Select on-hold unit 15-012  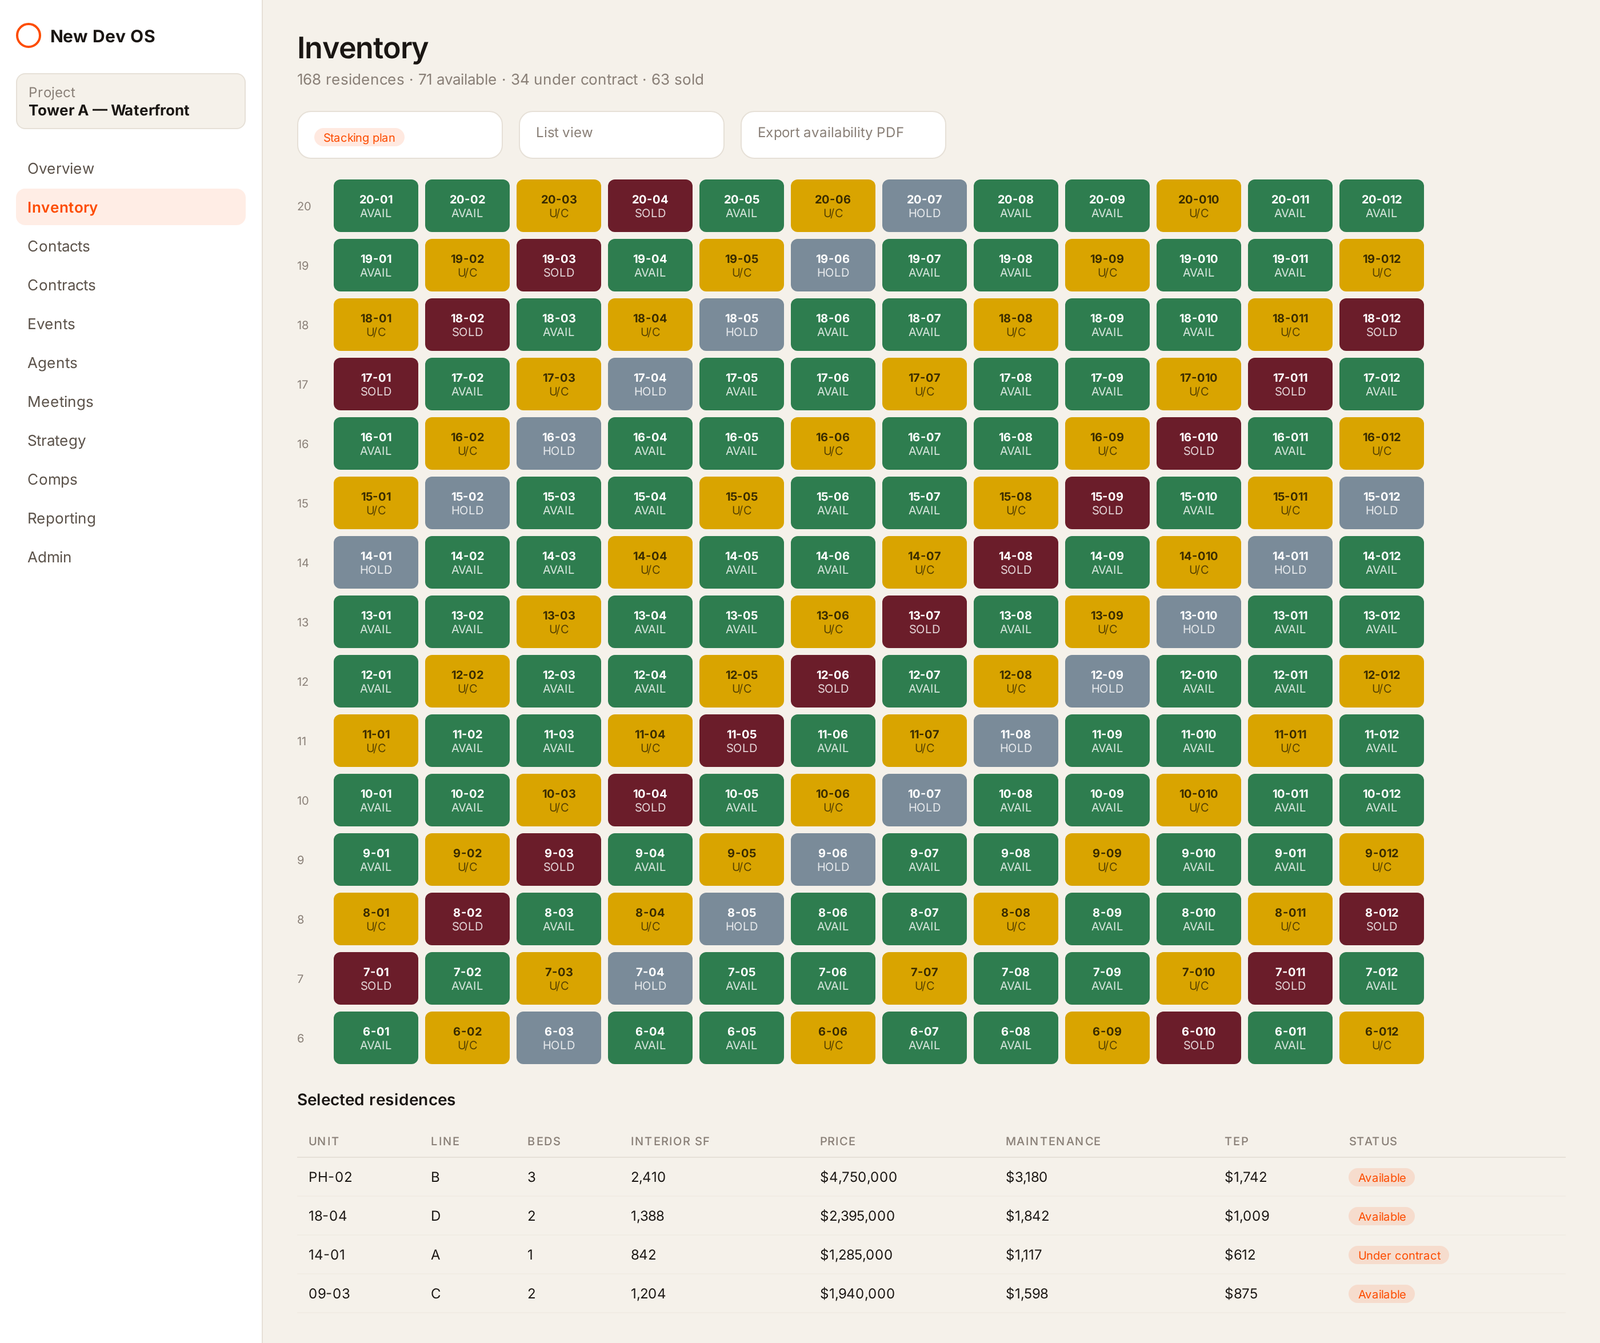point(1381,503)
